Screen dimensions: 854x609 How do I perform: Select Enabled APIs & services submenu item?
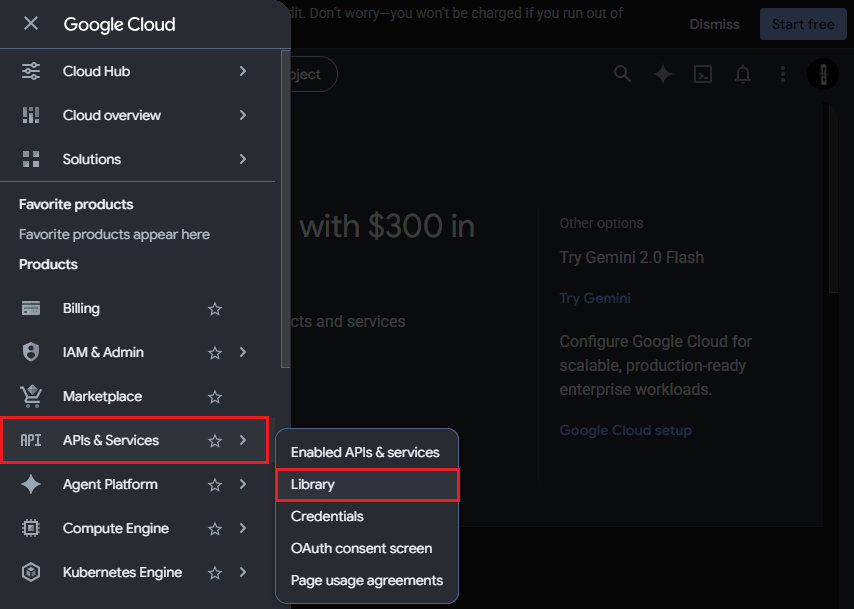[x=367, y=452]
